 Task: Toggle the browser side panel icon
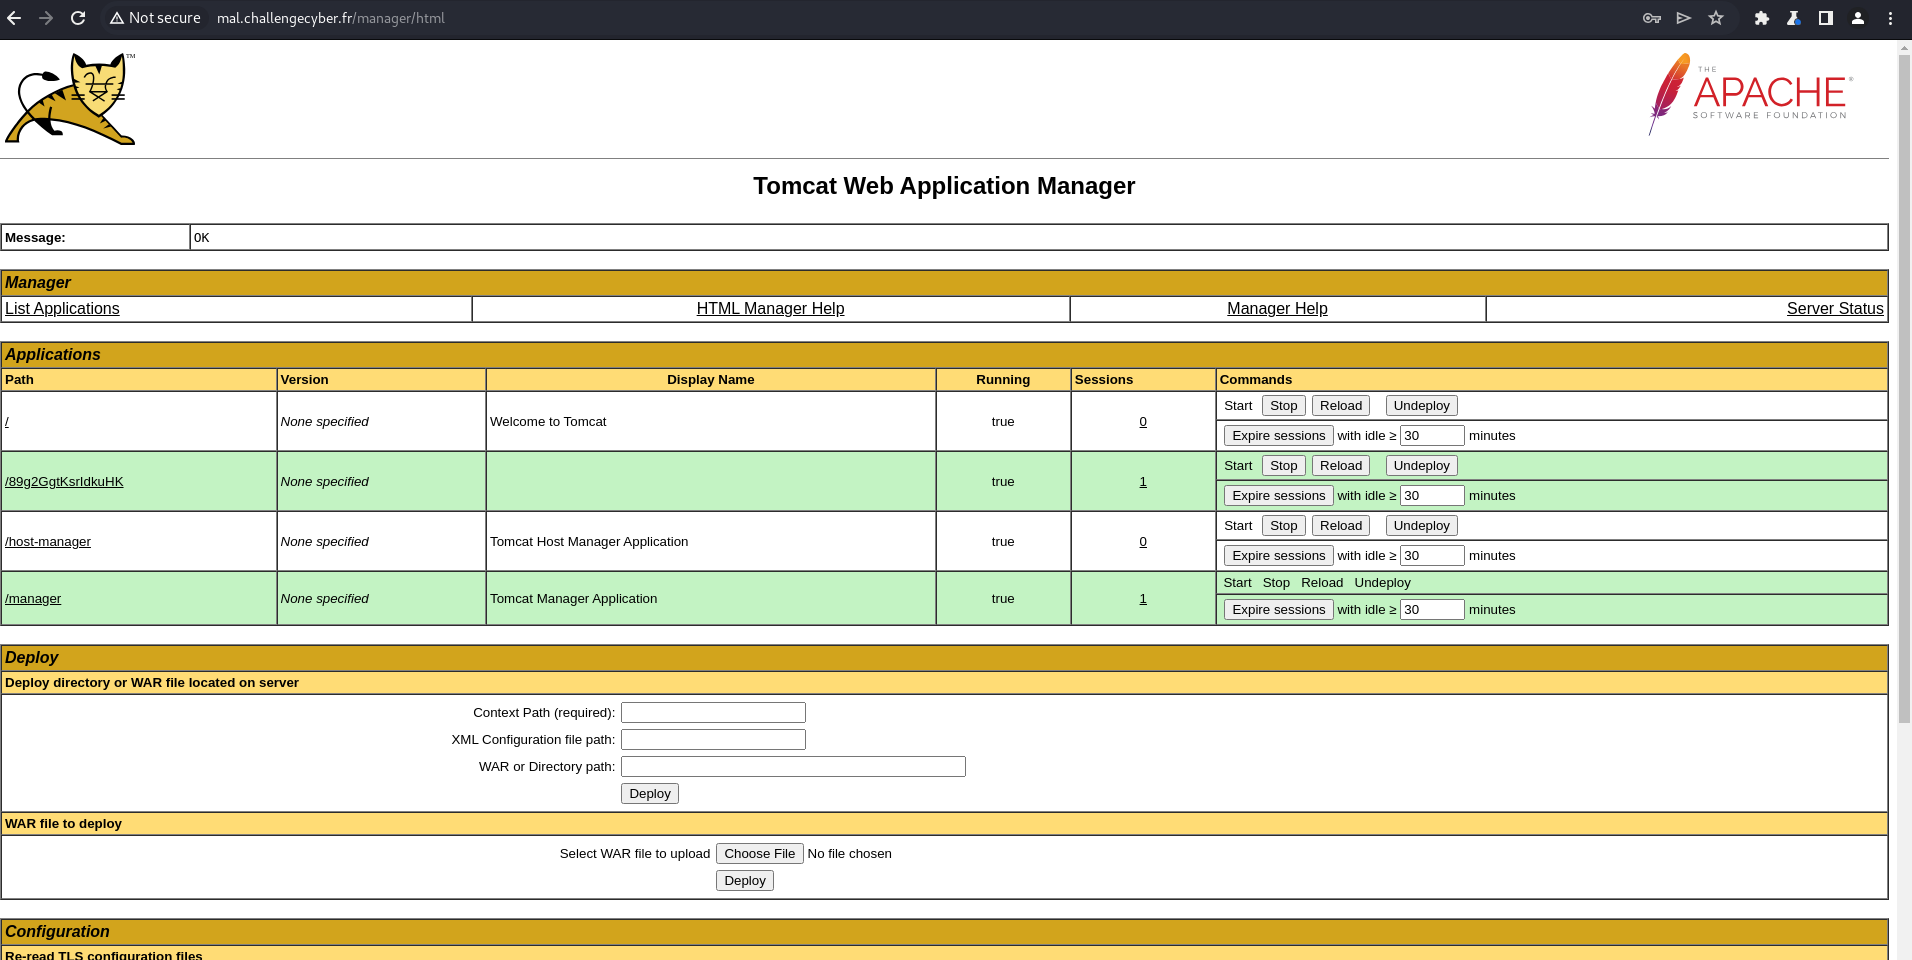tap(1826, 18)
